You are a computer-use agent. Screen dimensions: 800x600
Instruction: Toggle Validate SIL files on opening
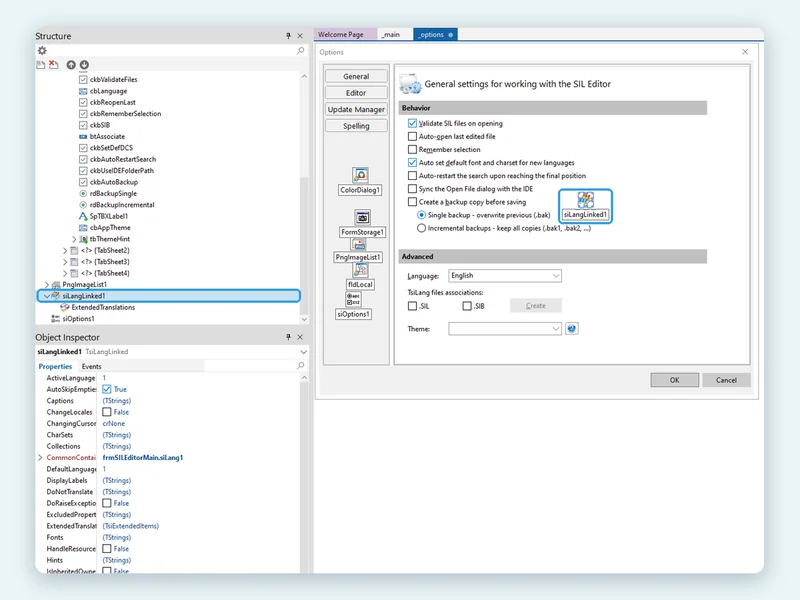pos(412,123)
